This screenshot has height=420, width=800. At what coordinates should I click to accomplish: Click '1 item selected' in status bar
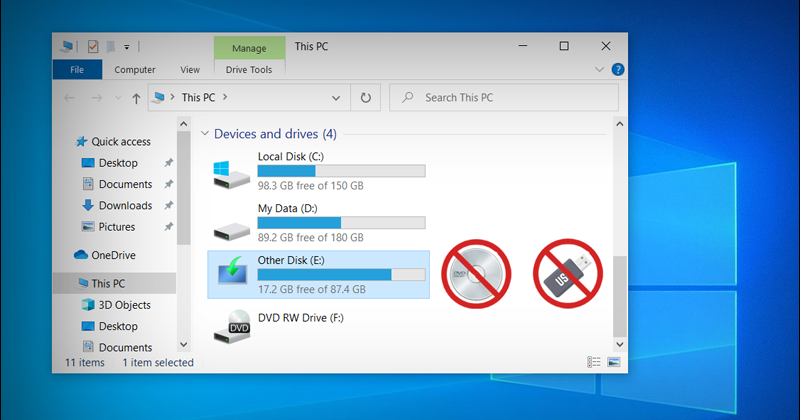click(x=158, y=362)
